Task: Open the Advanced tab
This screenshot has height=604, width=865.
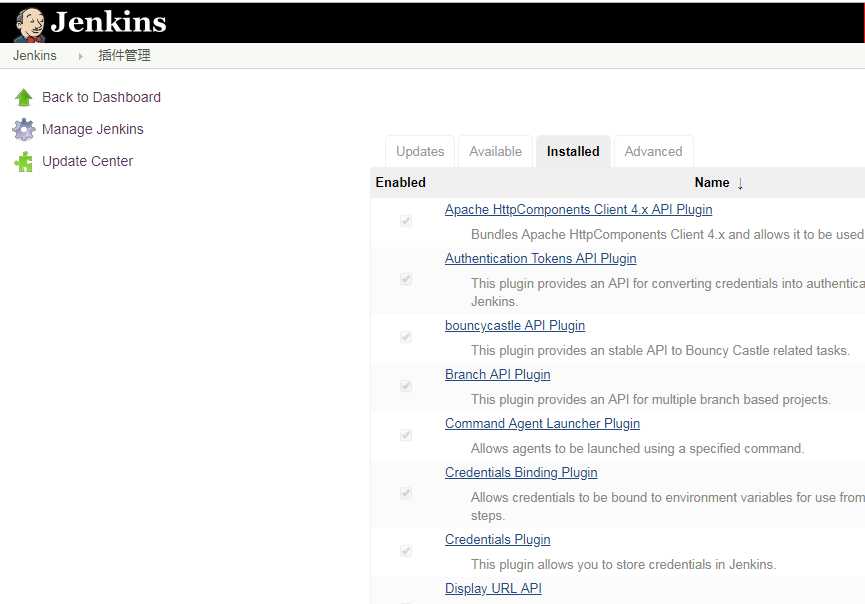Action: pyautogui.click(x=653, y=151)
